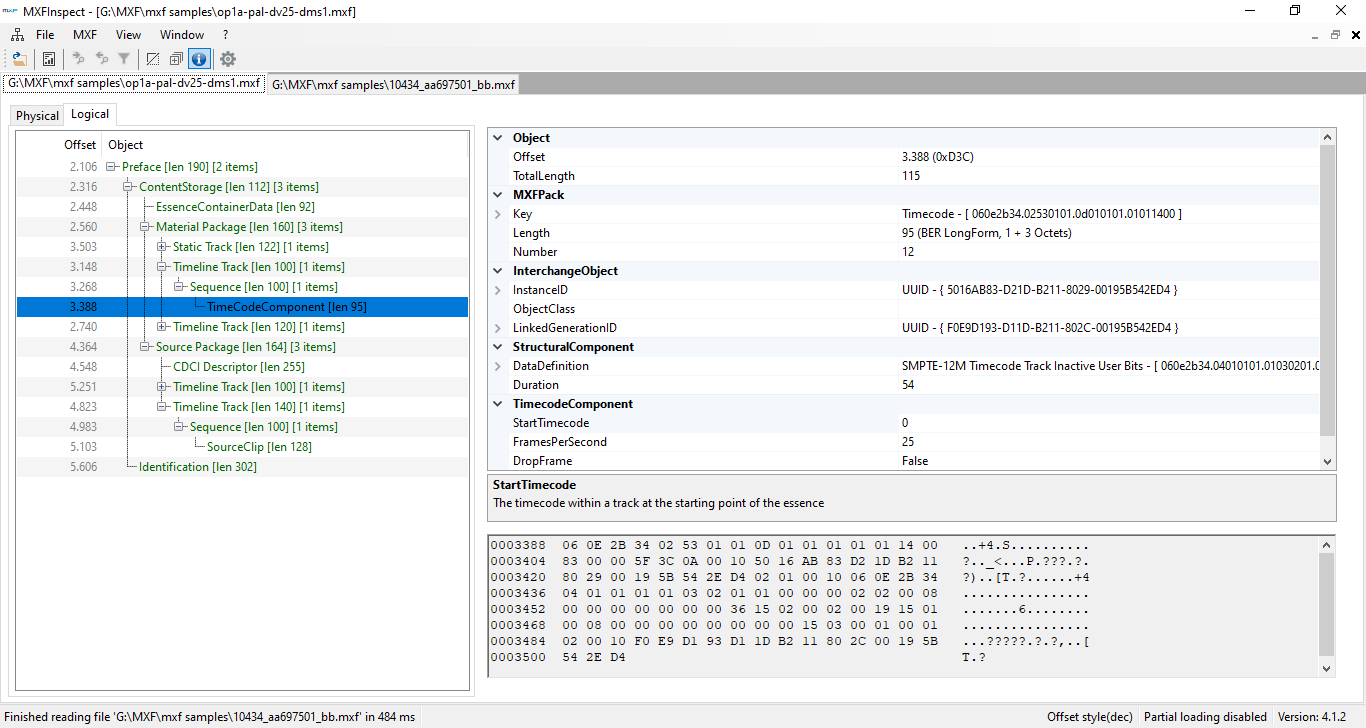The image size is (1366, 728).
Task: Select the FramesPerSecond property row
Action: pos(904,442)
